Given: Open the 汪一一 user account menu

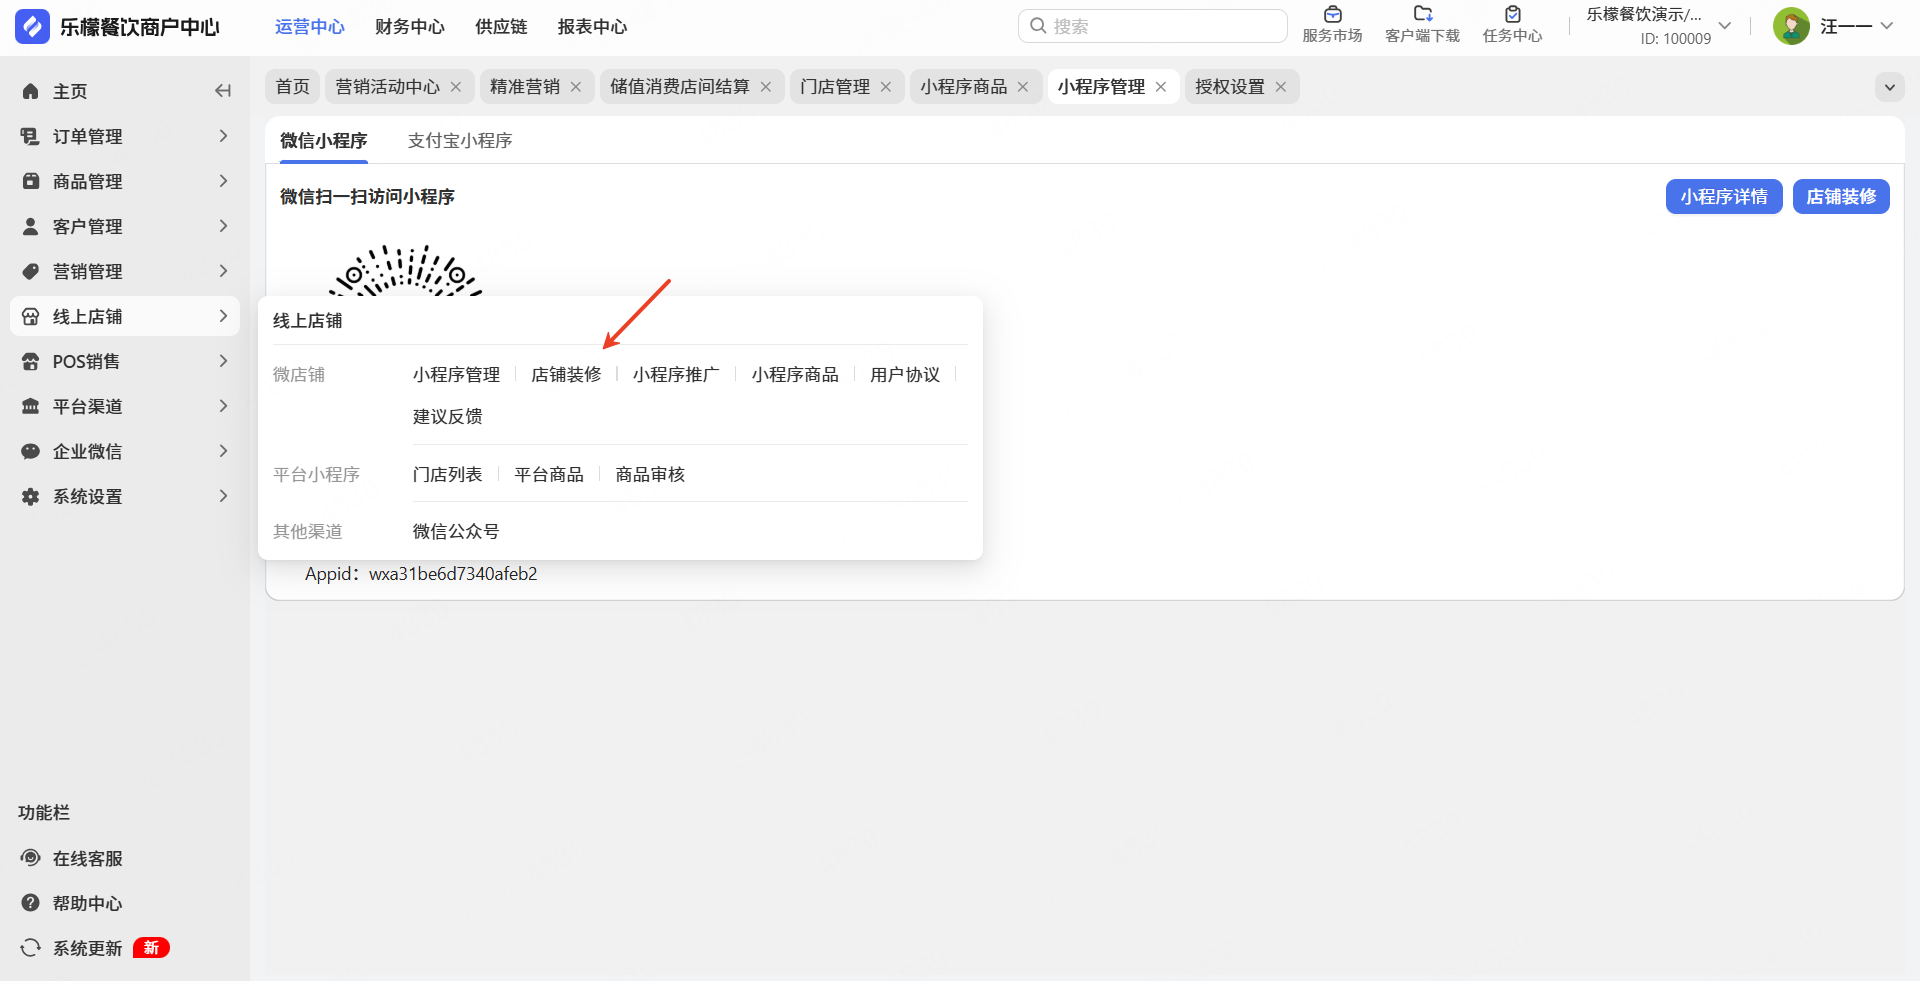Looking at the screenshot, I should [1834, 26].
